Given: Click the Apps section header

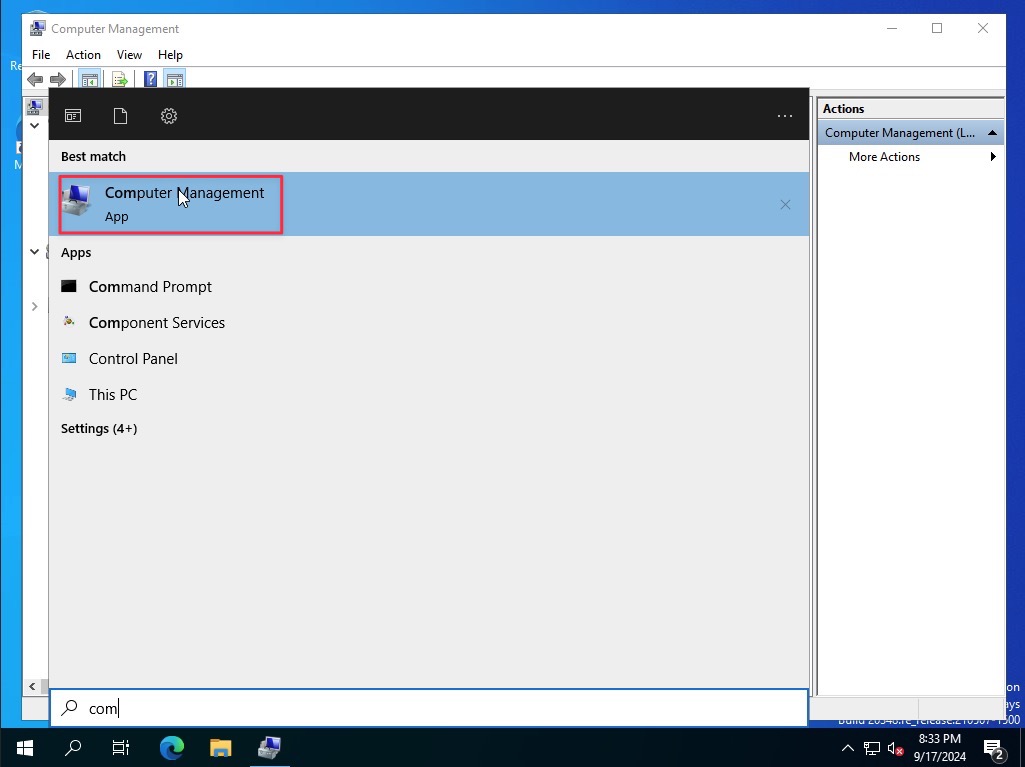Looking at the screenshot, I should click(x=76, y=252).
